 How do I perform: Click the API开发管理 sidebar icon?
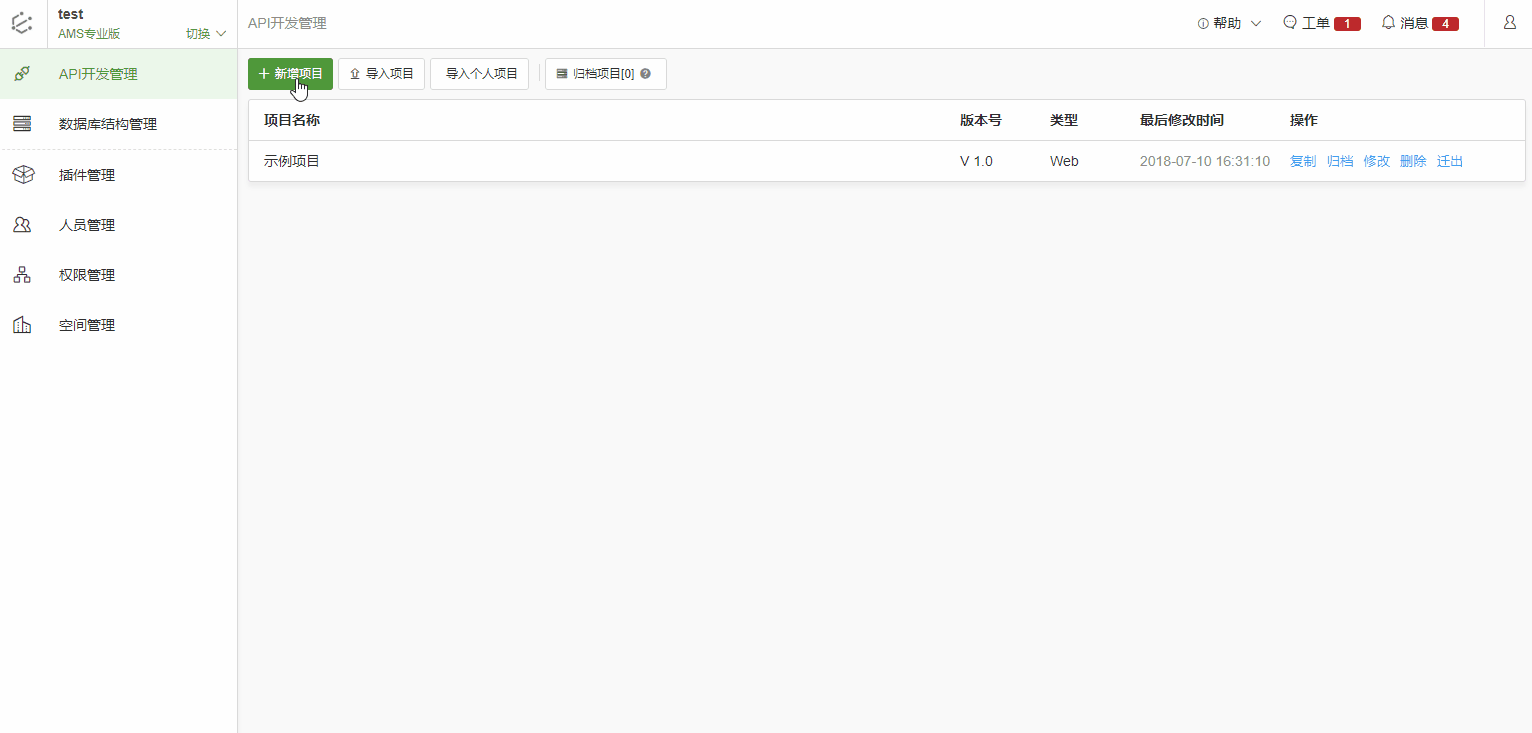[x=22, y=74]
